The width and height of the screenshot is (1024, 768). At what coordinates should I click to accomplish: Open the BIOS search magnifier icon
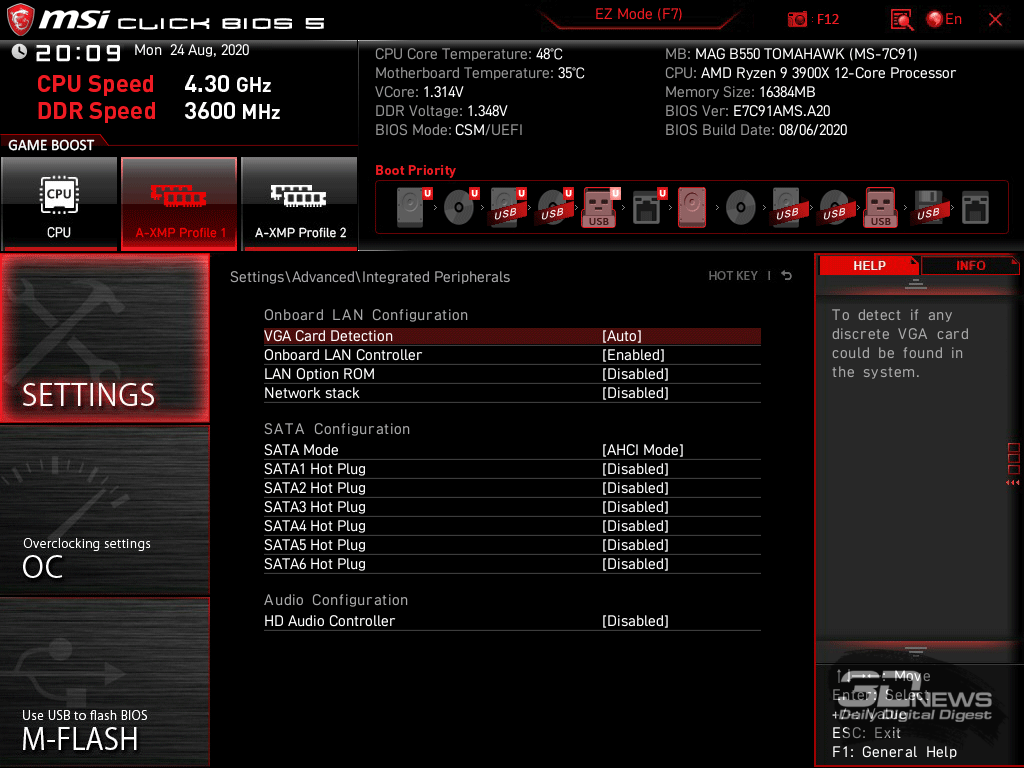(902, 20)
